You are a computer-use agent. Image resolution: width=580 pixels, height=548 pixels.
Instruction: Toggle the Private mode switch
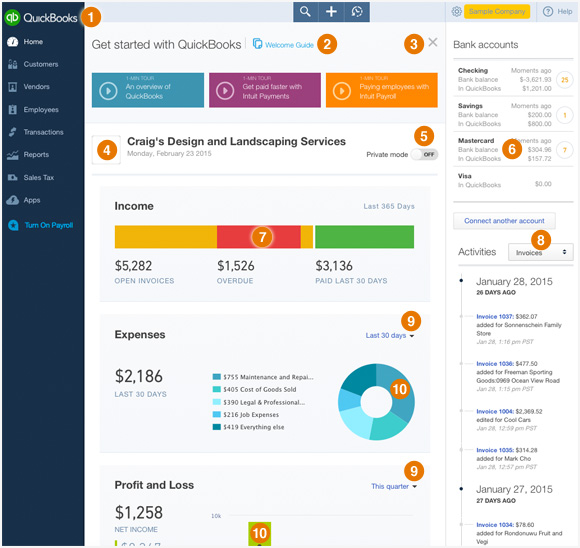pos(425,154)
